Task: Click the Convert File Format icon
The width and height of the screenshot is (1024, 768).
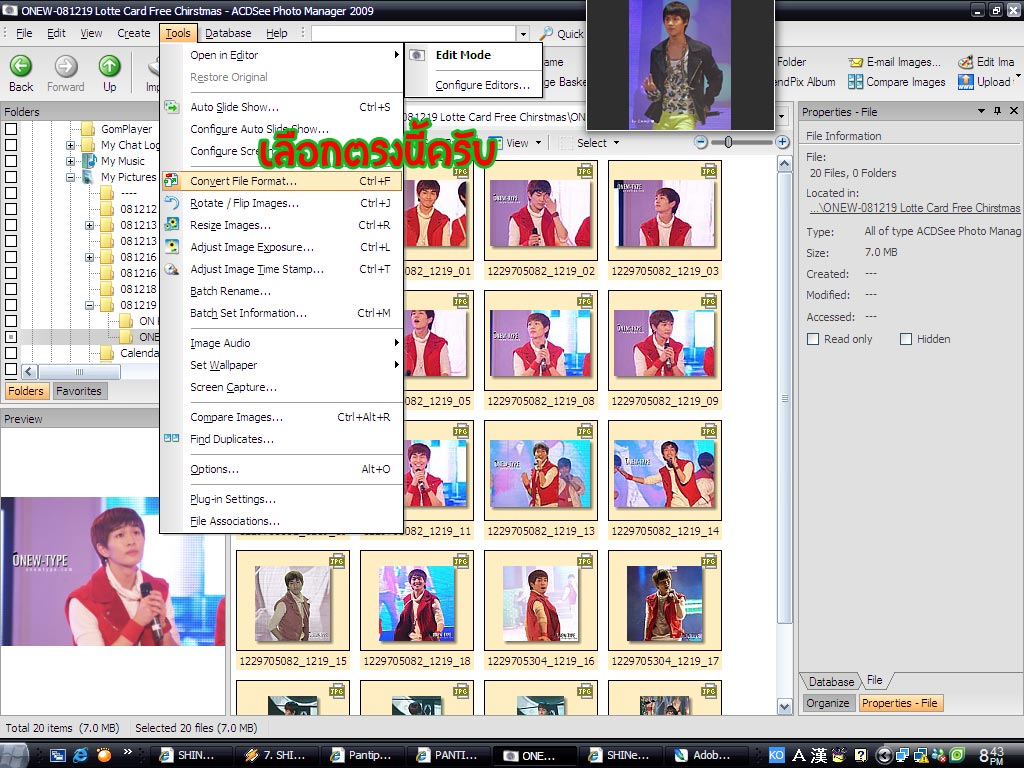Action: click(x=172, y=181)
